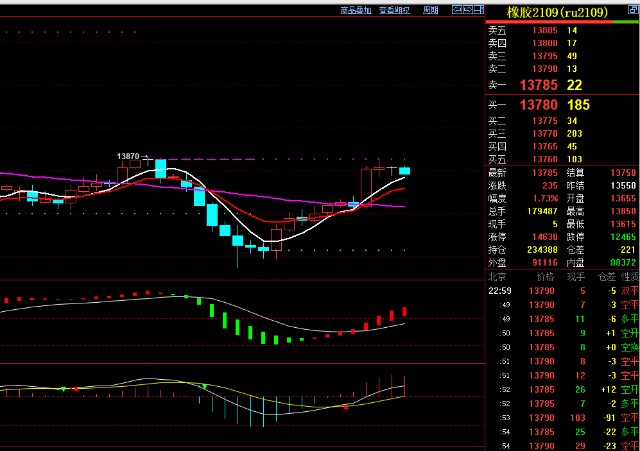The width and height of the screenshot is (640, 451).
Task: Click the 13870 high price marker label
Action: [x=128, y=156]
